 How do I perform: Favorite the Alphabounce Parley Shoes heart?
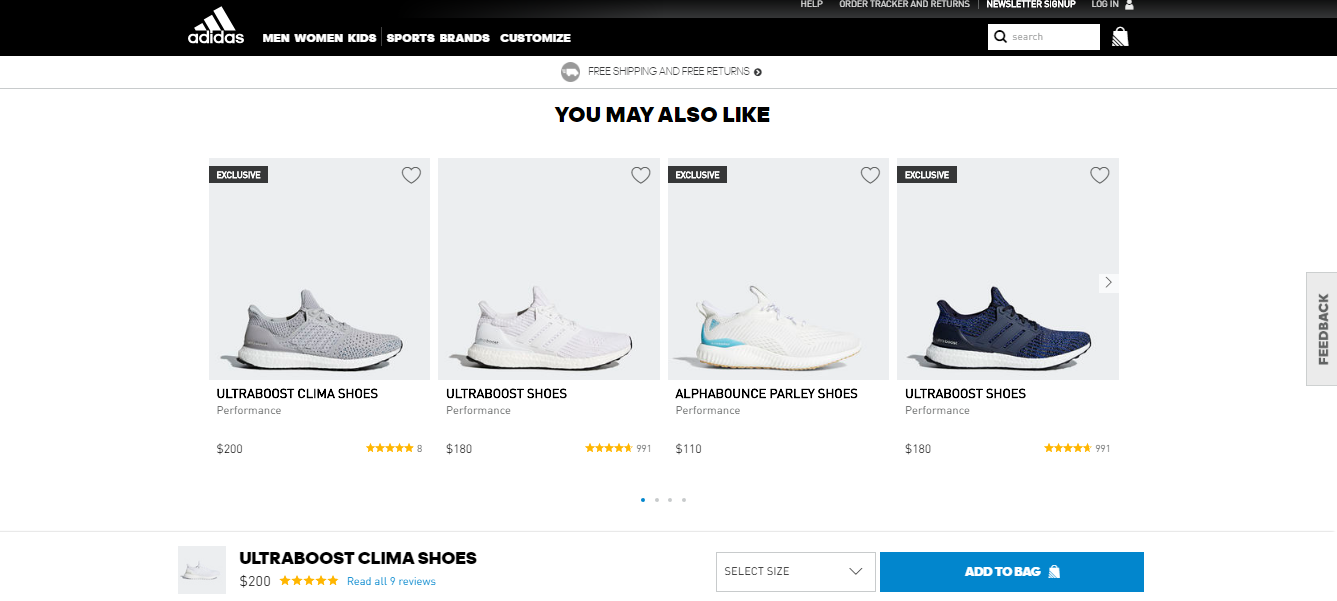[870, 175]
